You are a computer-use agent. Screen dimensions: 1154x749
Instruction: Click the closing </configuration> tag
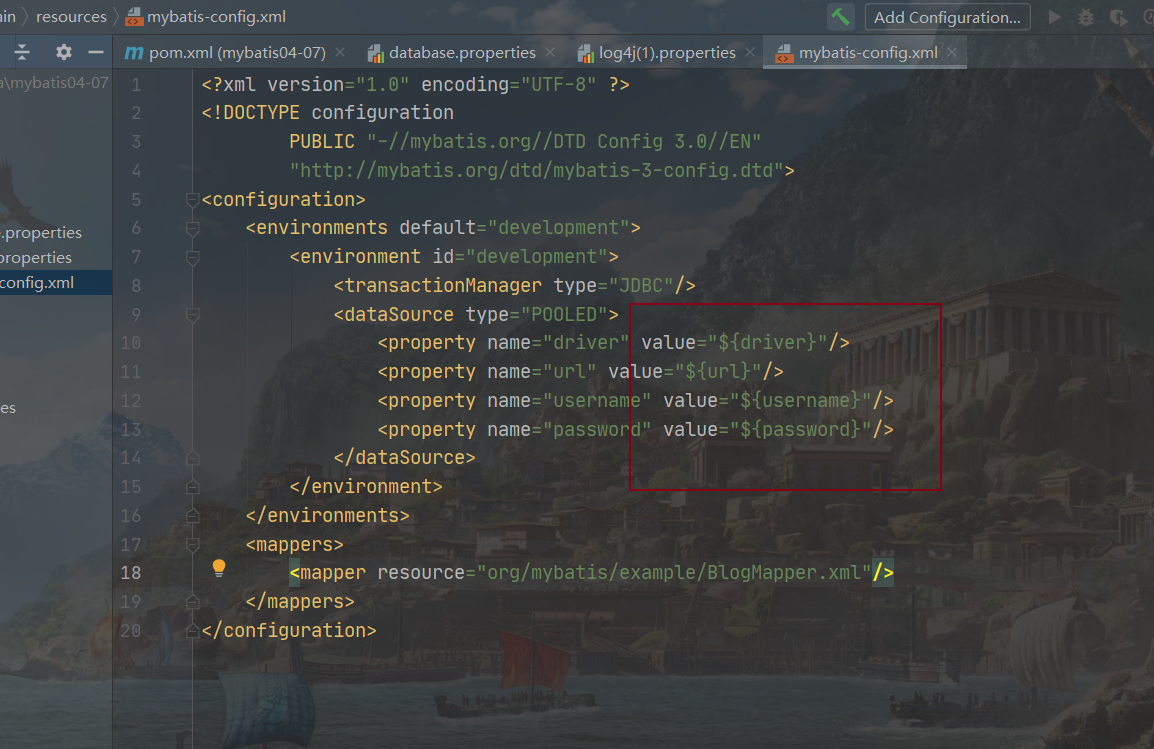click(x=288, y=631)
